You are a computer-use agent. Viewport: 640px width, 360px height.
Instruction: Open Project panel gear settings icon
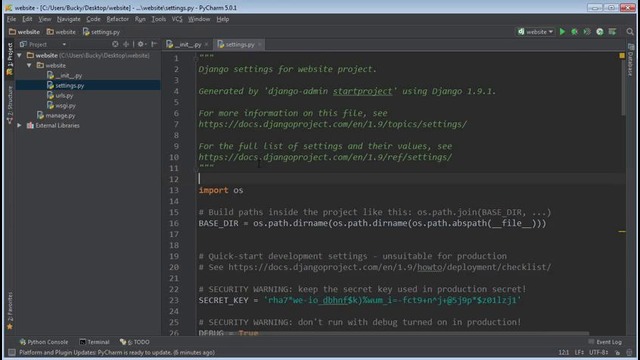click(141, 44)
